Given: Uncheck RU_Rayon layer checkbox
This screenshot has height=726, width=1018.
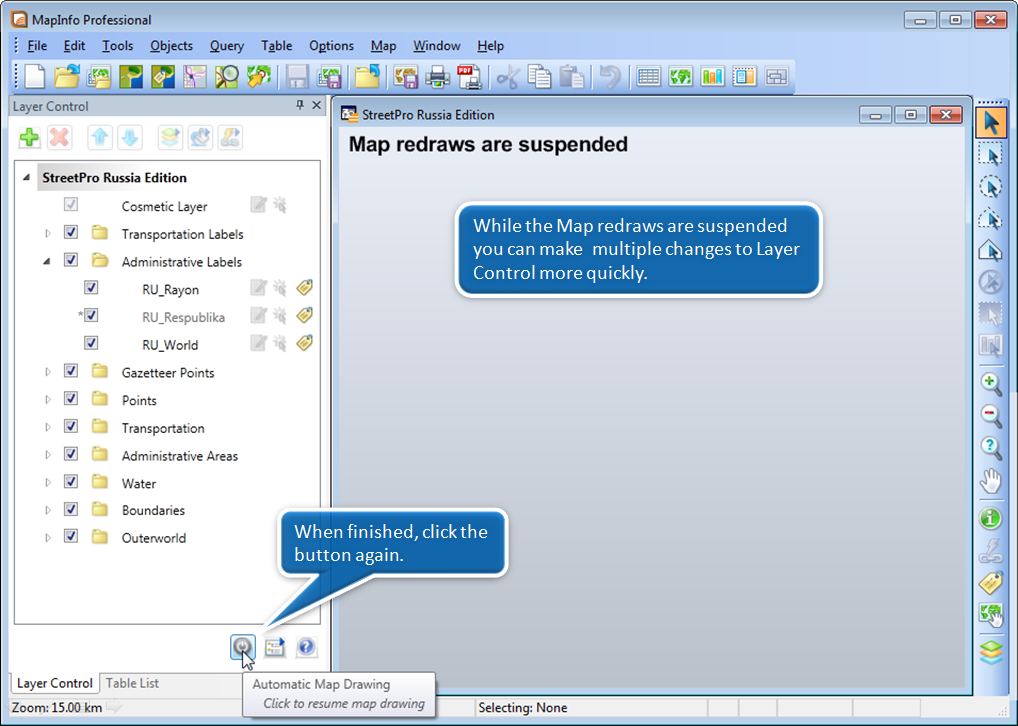Looking at the screenshot, I should point(91,287).
